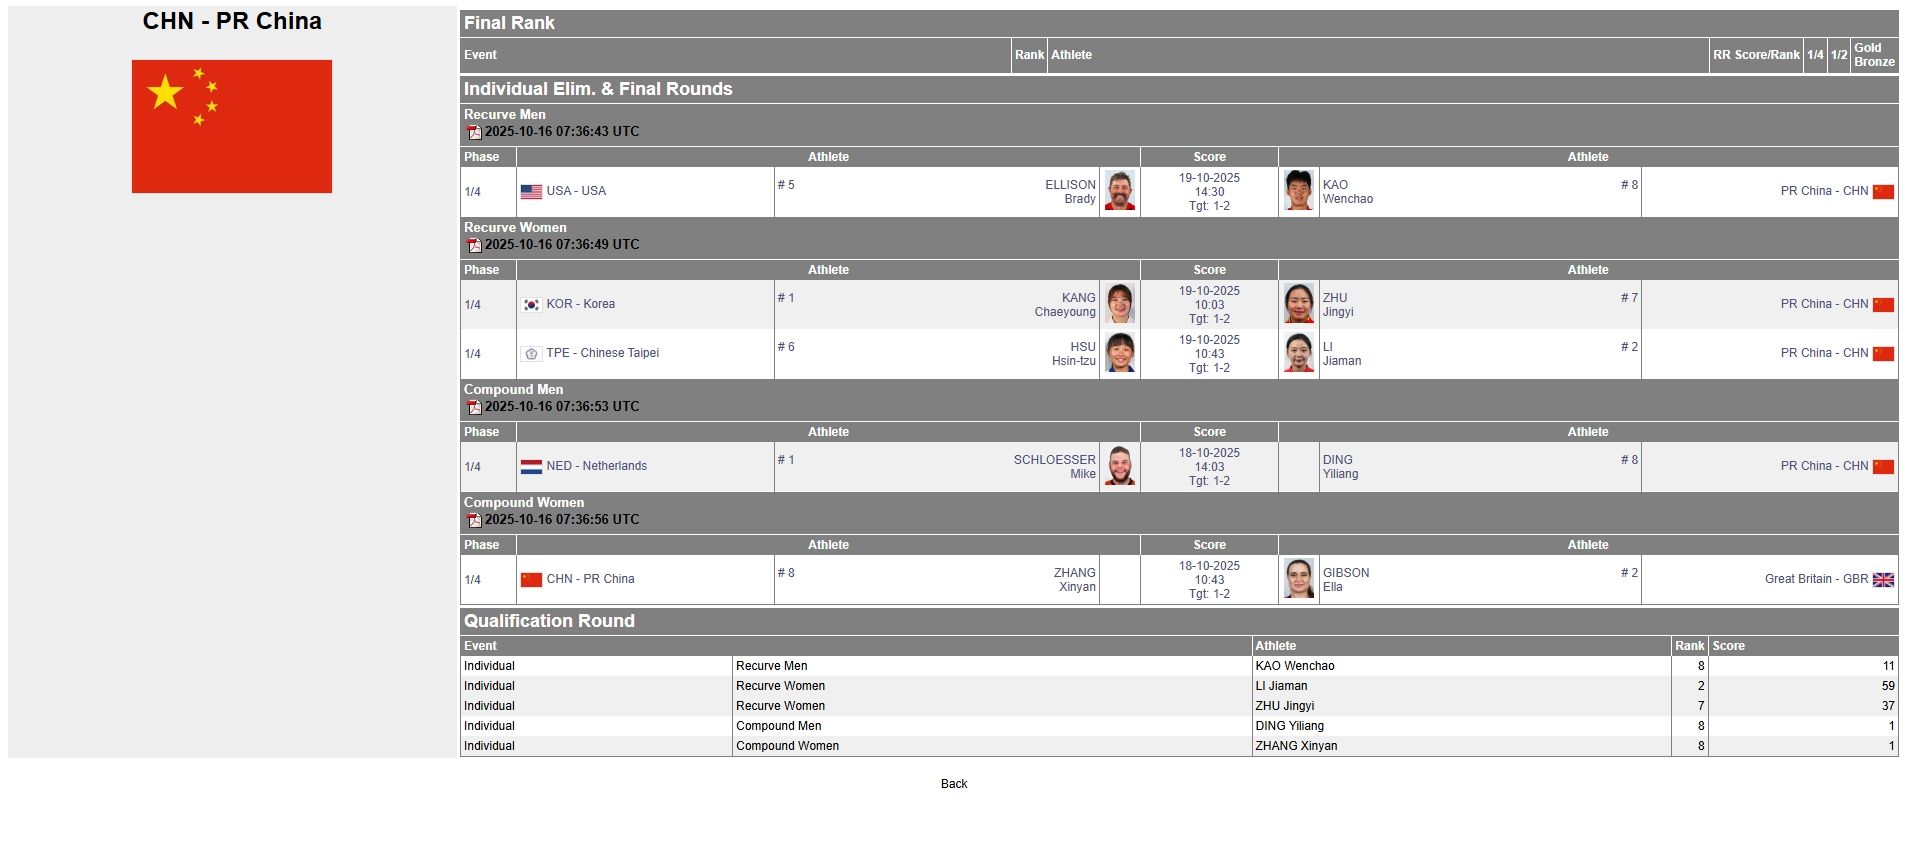Screen dimensions: 1910x844
Task: Select athlete KANG Chaeyoung
Action: (x=1065, y=305)
